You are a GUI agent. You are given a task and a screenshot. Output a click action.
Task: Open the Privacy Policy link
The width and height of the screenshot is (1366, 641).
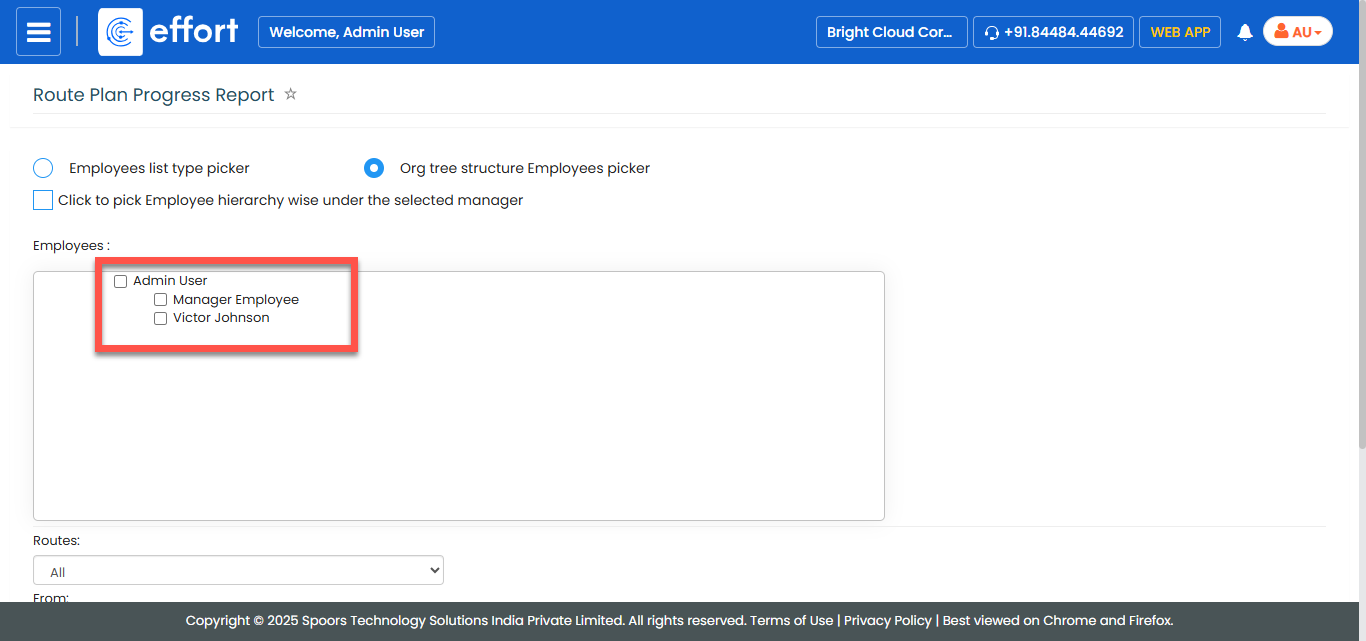pyautogui.click(x=887, y=620)
